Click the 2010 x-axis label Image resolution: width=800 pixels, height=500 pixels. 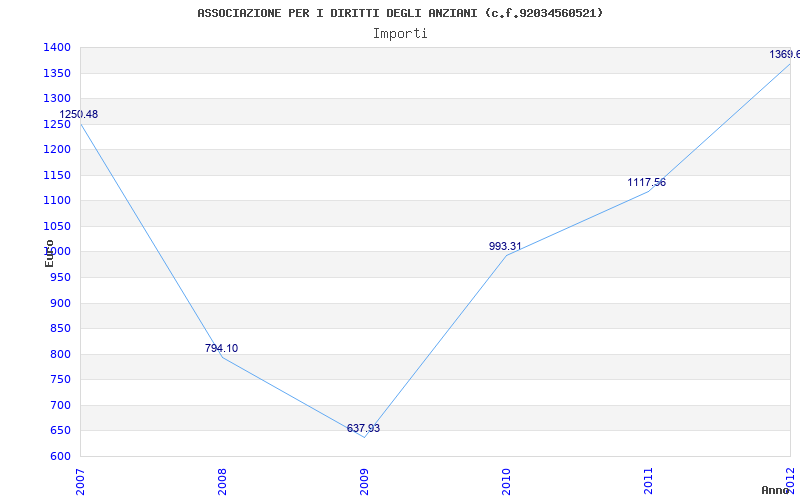[x=506, y=482]
